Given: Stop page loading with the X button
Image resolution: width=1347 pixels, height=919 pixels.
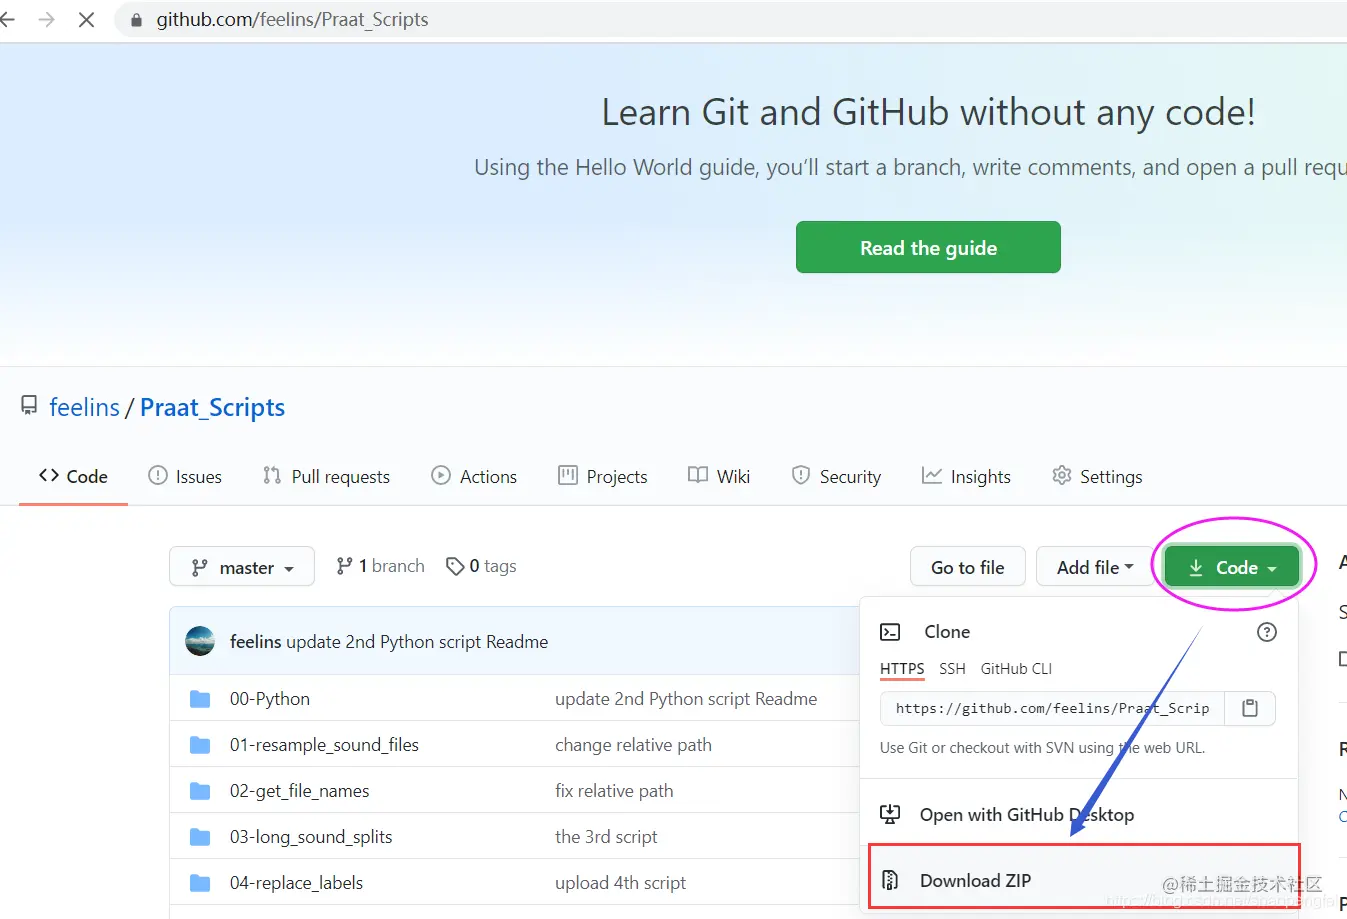Looking at the screenshot, I should click(x=87, y=20).
